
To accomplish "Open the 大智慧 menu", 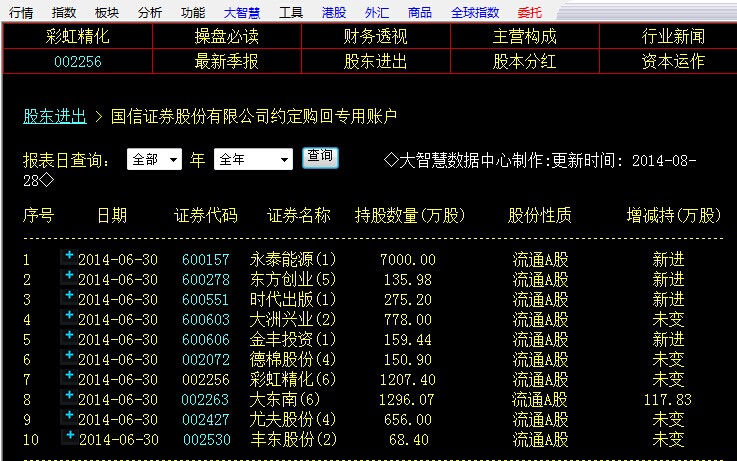I will click(x=242, y=12).
